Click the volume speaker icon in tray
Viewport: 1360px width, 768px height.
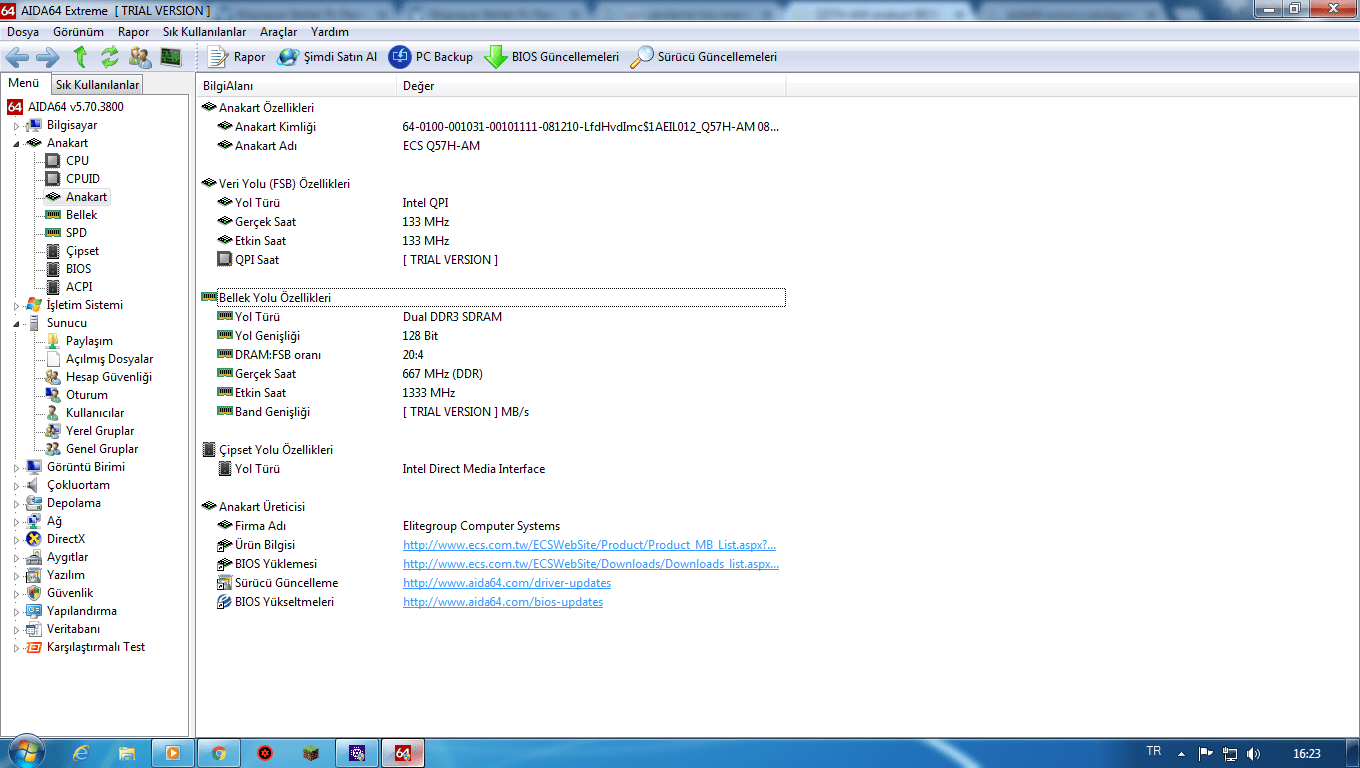click(1254, 753)
